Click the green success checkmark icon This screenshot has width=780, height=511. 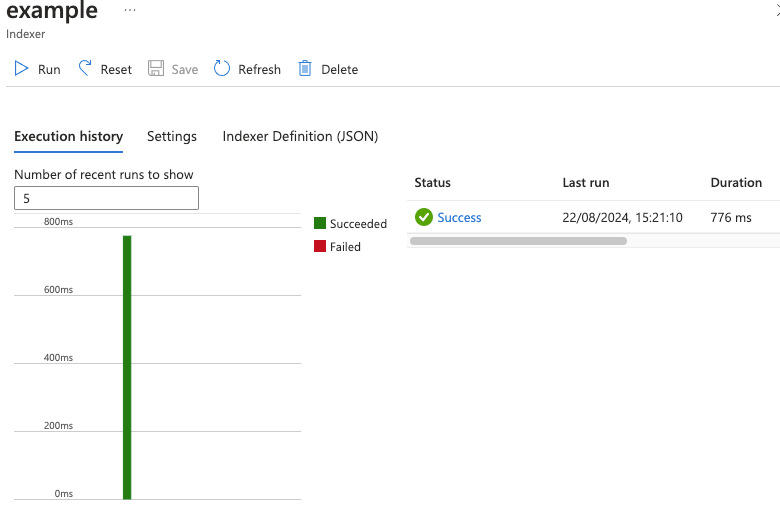[424, 217]
